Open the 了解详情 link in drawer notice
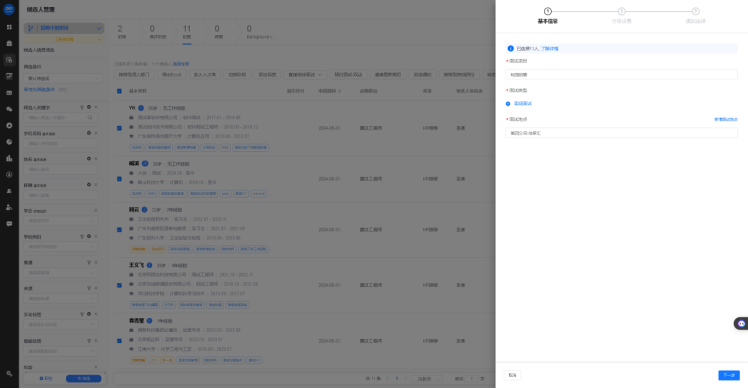The image size is (748, 389). pos(550,48)
